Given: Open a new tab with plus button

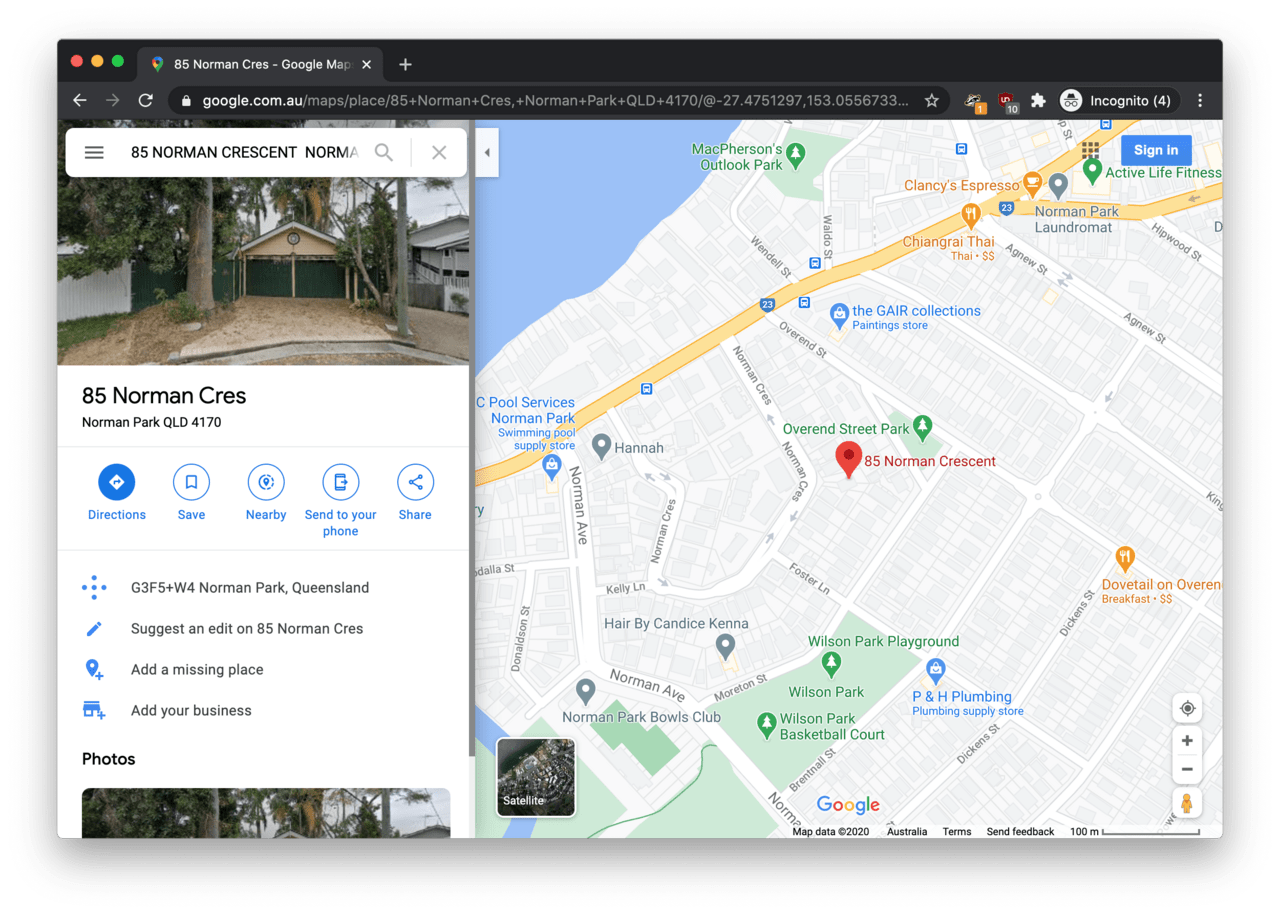Looking at the screenshot, I should tap(405, 64).
